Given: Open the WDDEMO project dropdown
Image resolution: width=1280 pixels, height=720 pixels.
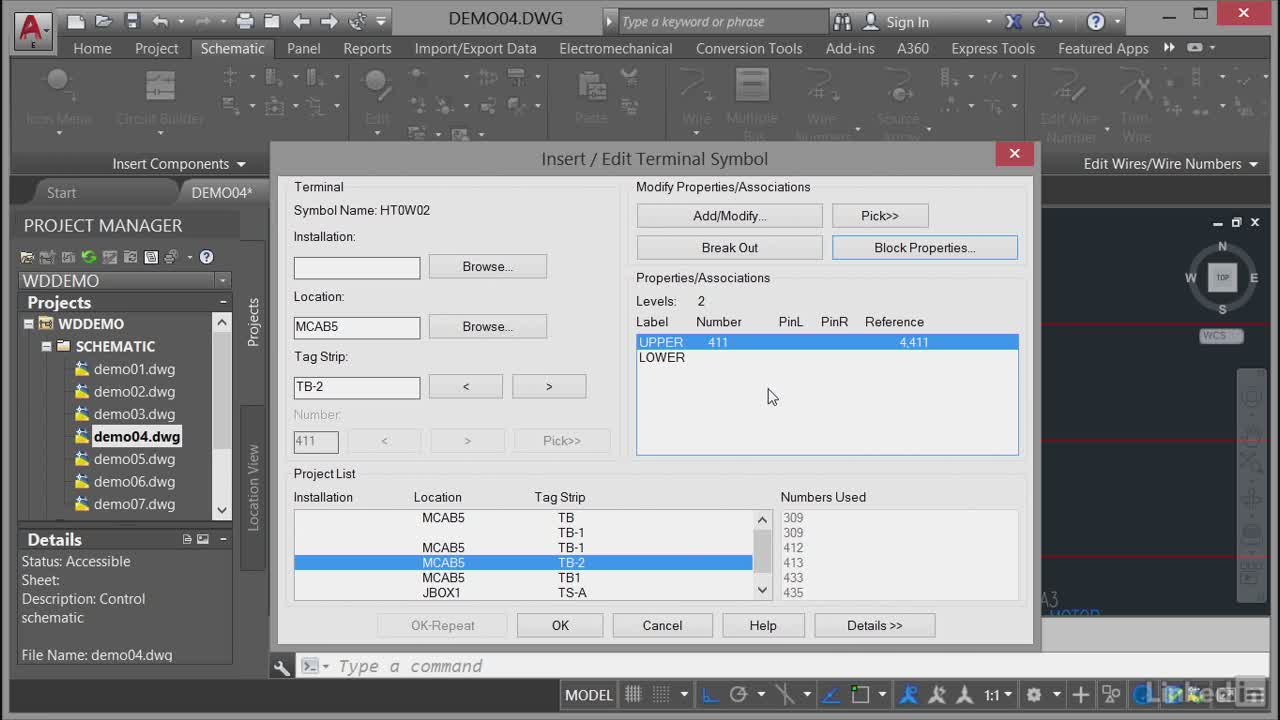Looking at the screenshot, I should pos(223,281).
